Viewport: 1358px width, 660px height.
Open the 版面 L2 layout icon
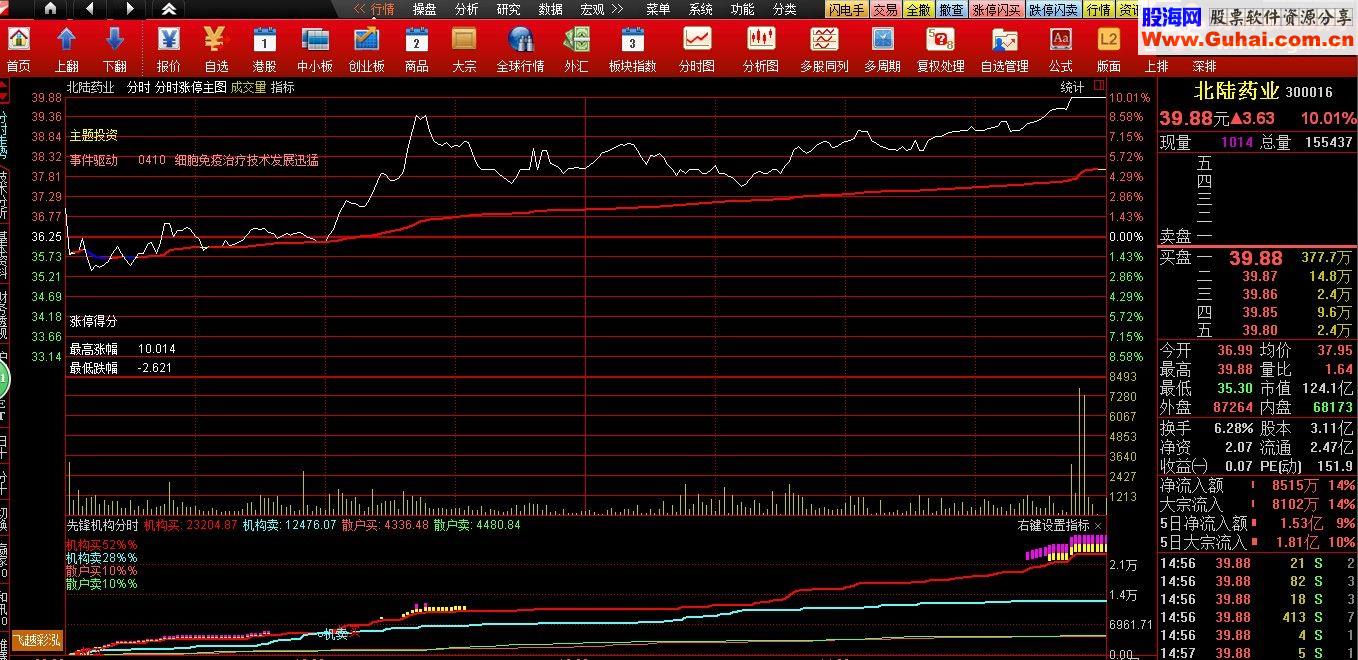[1108, 49]
